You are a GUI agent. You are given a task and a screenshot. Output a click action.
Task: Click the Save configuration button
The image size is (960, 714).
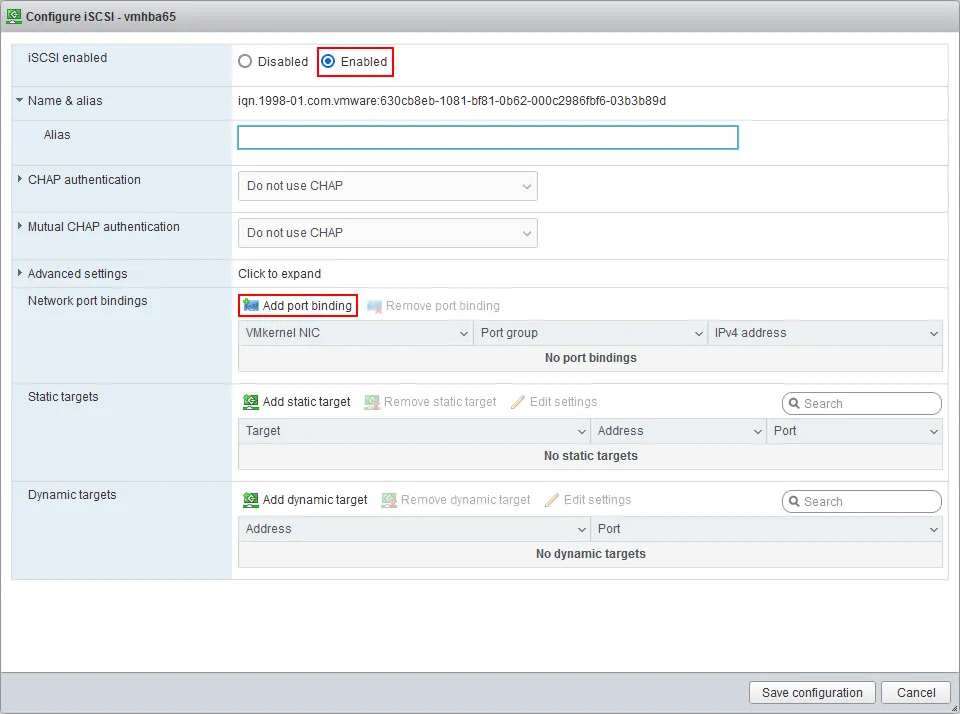point(811,692)
